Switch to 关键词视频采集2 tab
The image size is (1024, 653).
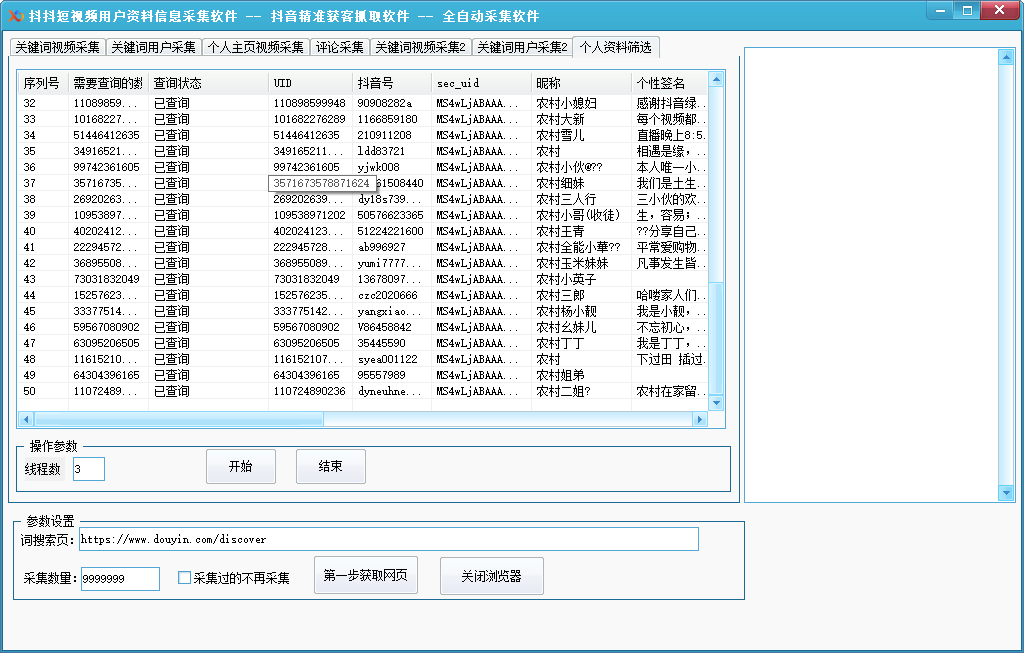coord(421,47)
